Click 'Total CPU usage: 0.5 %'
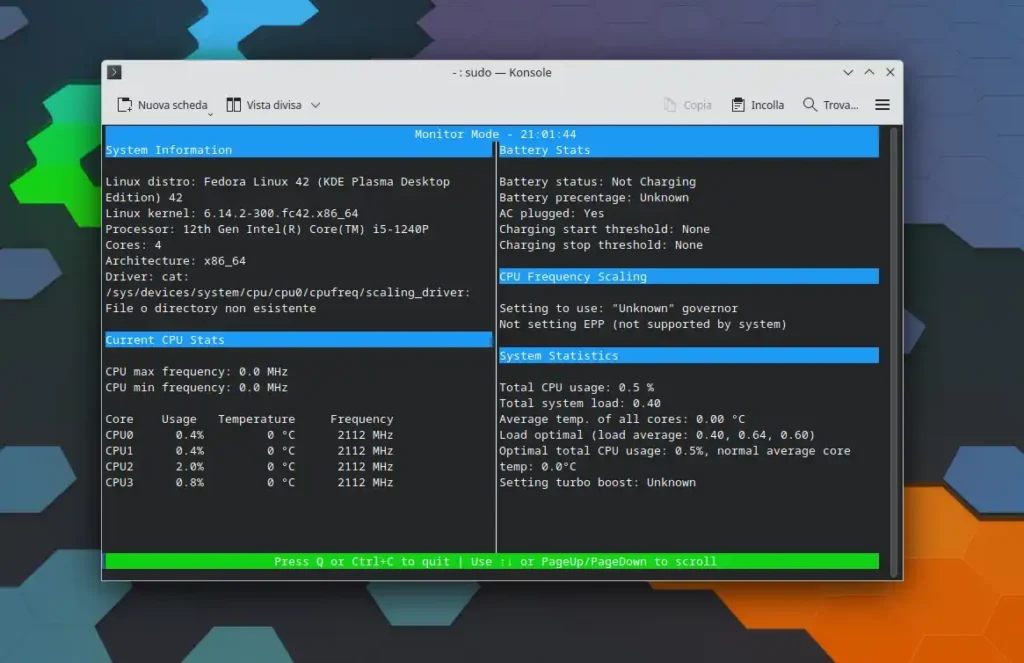Image resolution: width=1024 pixels, height=663 pixels. [577, 387]
